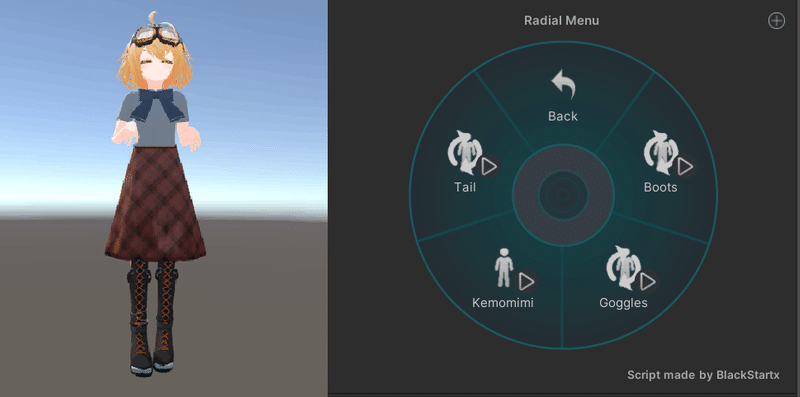Click Script made by BlackStartx credit
The image size is (800, 397).
(x=703, y=375)
